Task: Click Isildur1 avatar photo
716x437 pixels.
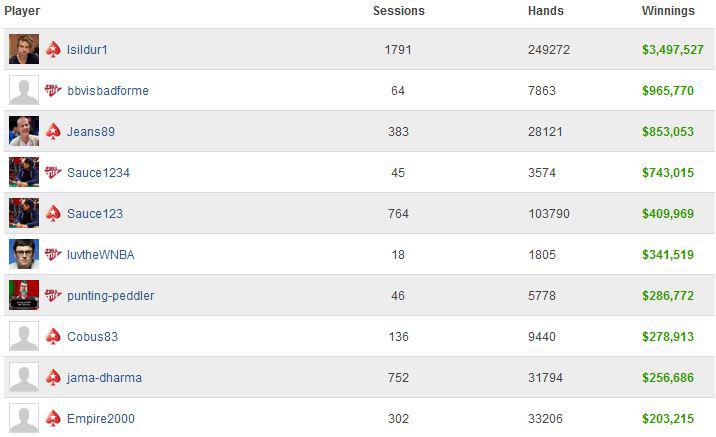Action: tap(24, 49)
